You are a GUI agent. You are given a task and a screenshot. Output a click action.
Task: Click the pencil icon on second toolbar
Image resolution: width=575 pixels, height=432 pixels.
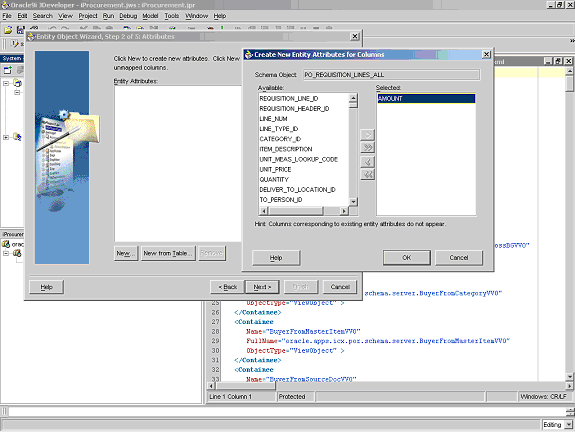point(15,44)
